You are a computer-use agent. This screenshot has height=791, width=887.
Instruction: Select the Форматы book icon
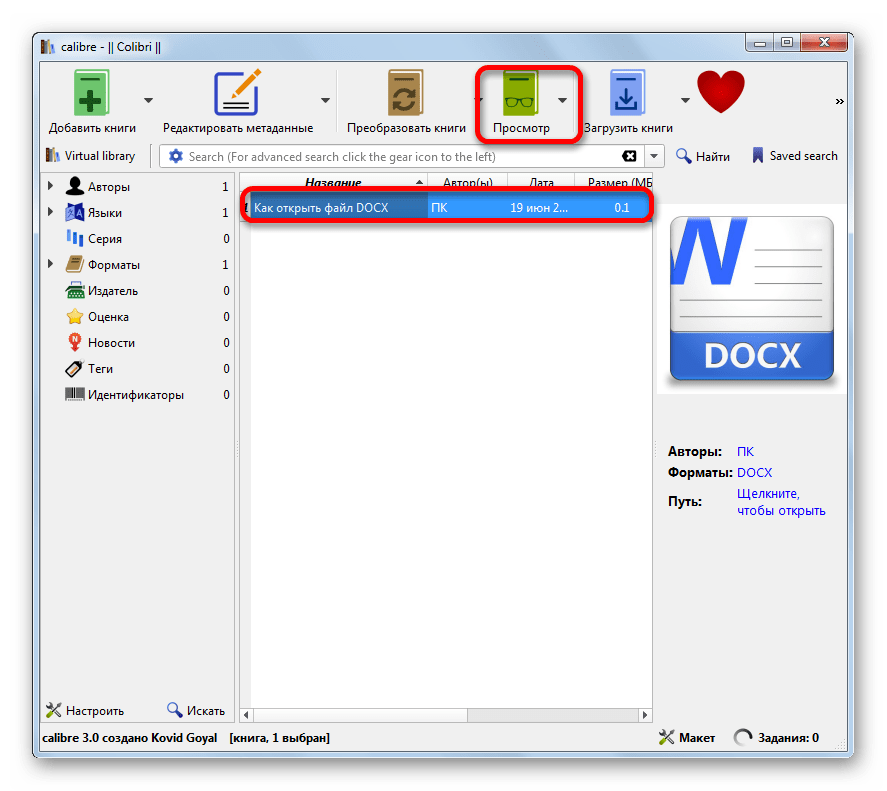coord(75,264)
